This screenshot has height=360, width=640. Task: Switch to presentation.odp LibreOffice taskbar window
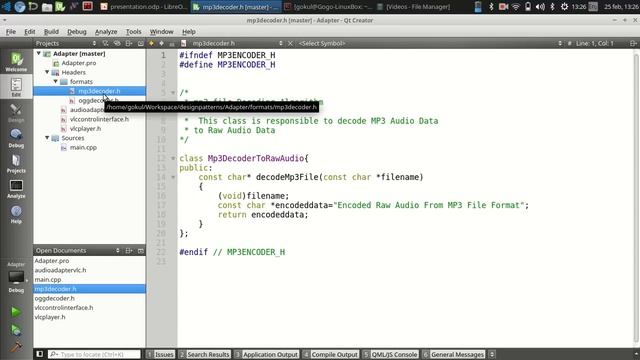144,7
